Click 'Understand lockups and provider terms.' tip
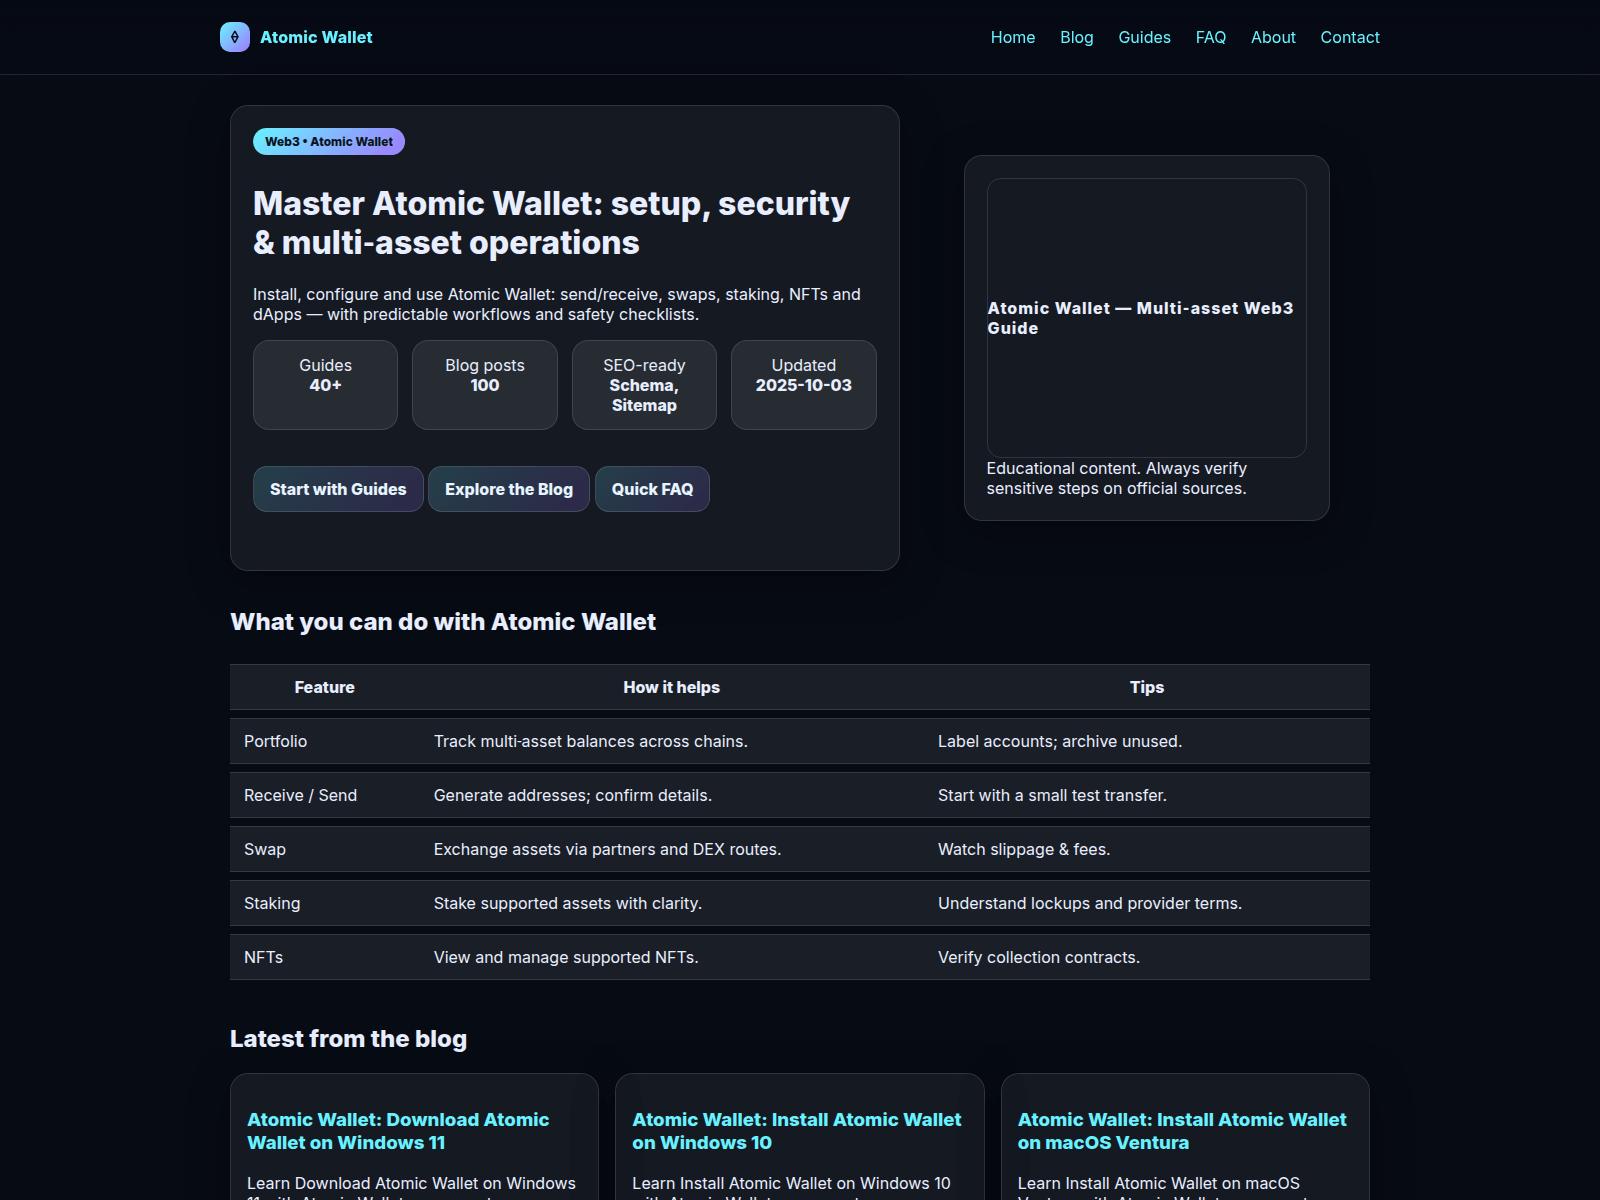This screenshot has width=1600, height=1200. pos(1147,903)
